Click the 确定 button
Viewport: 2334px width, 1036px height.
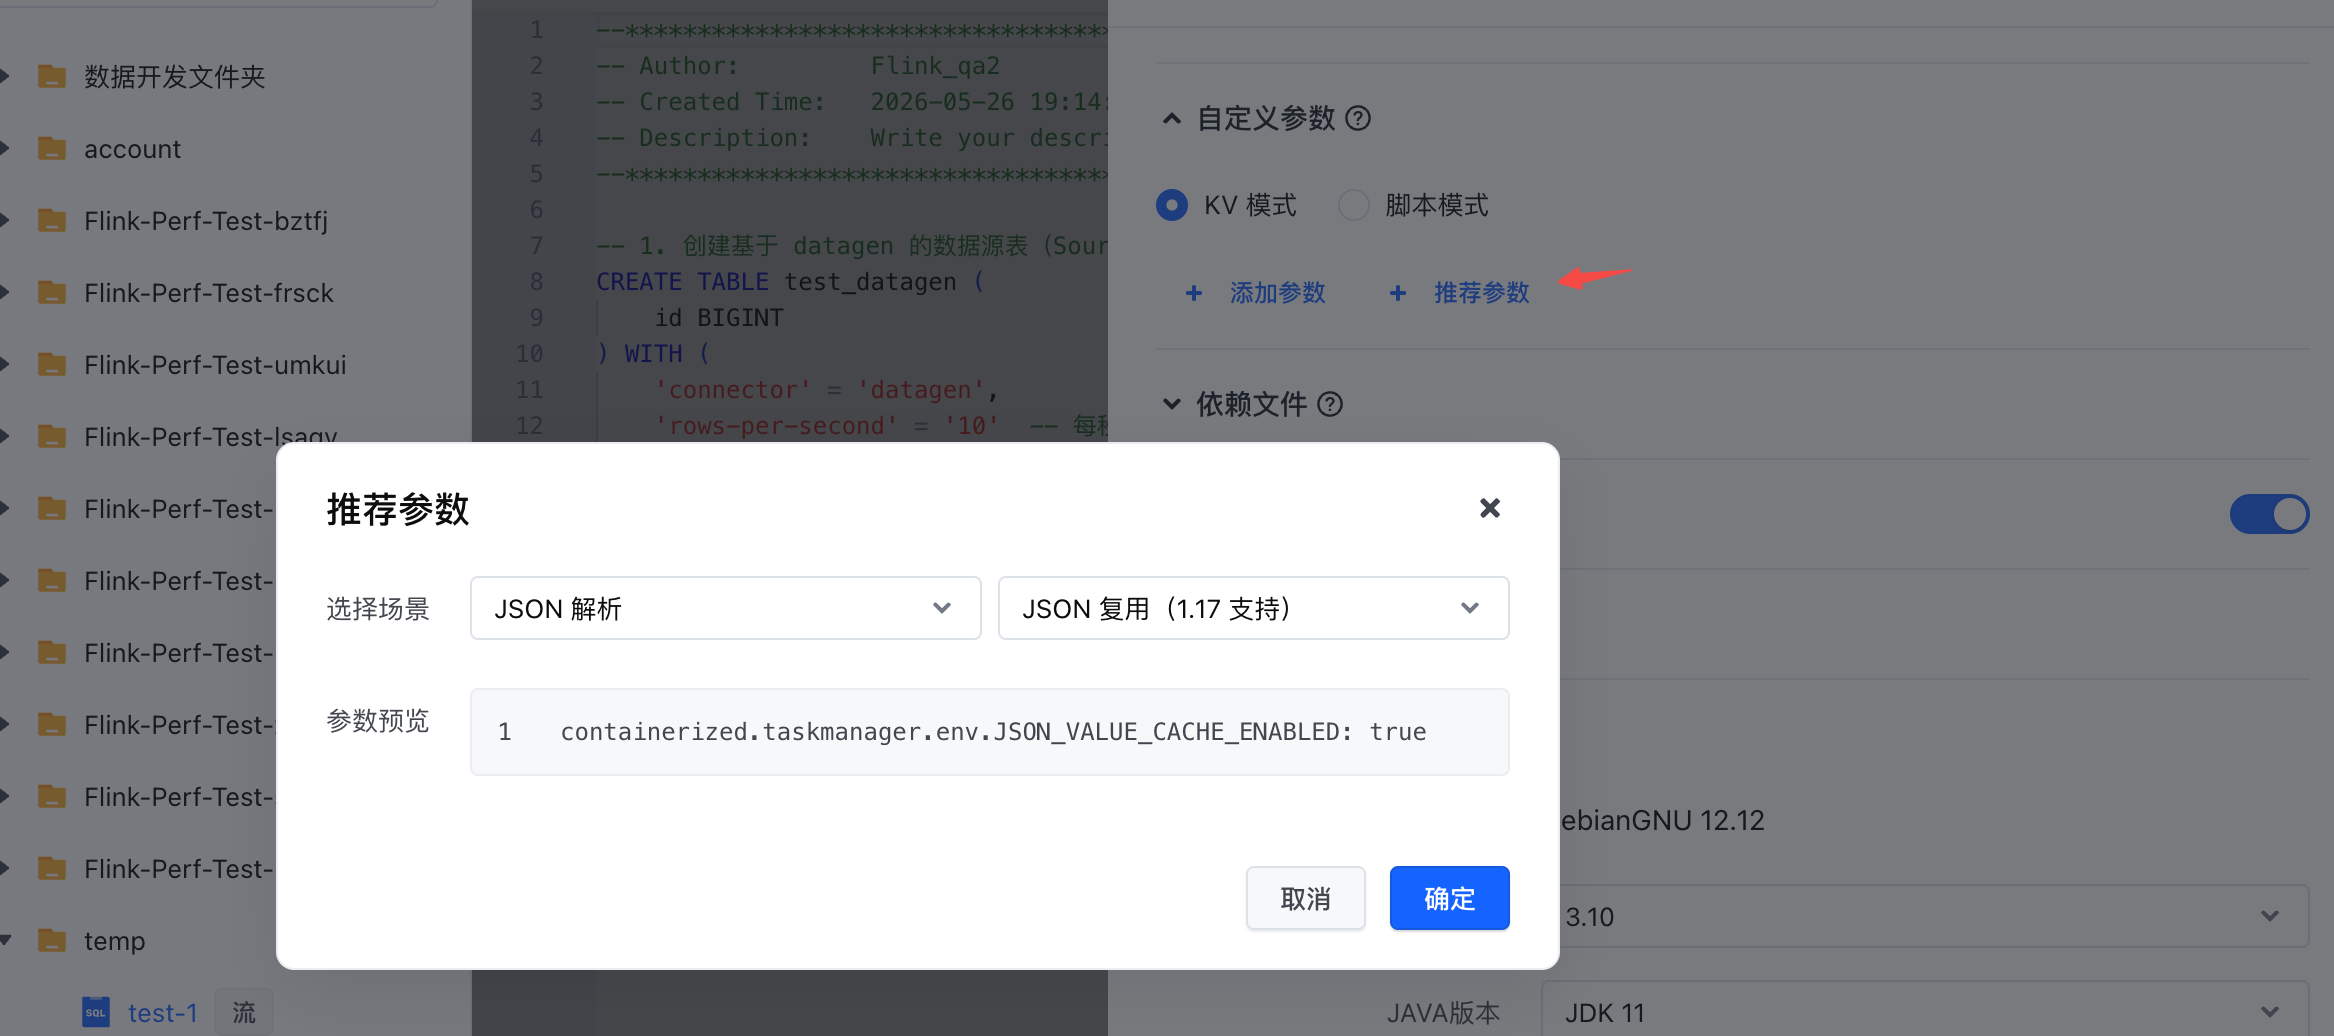pos(1449,898)
